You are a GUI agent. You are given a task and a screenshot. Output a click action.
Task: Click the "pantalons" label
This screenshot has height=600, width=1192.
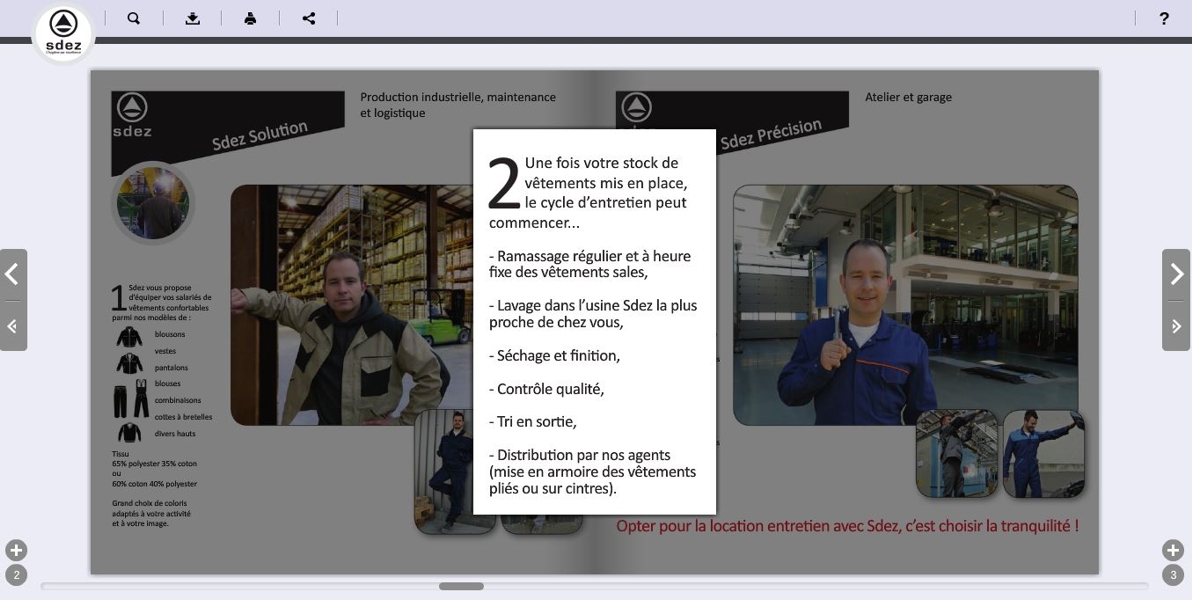pos(172,367)
